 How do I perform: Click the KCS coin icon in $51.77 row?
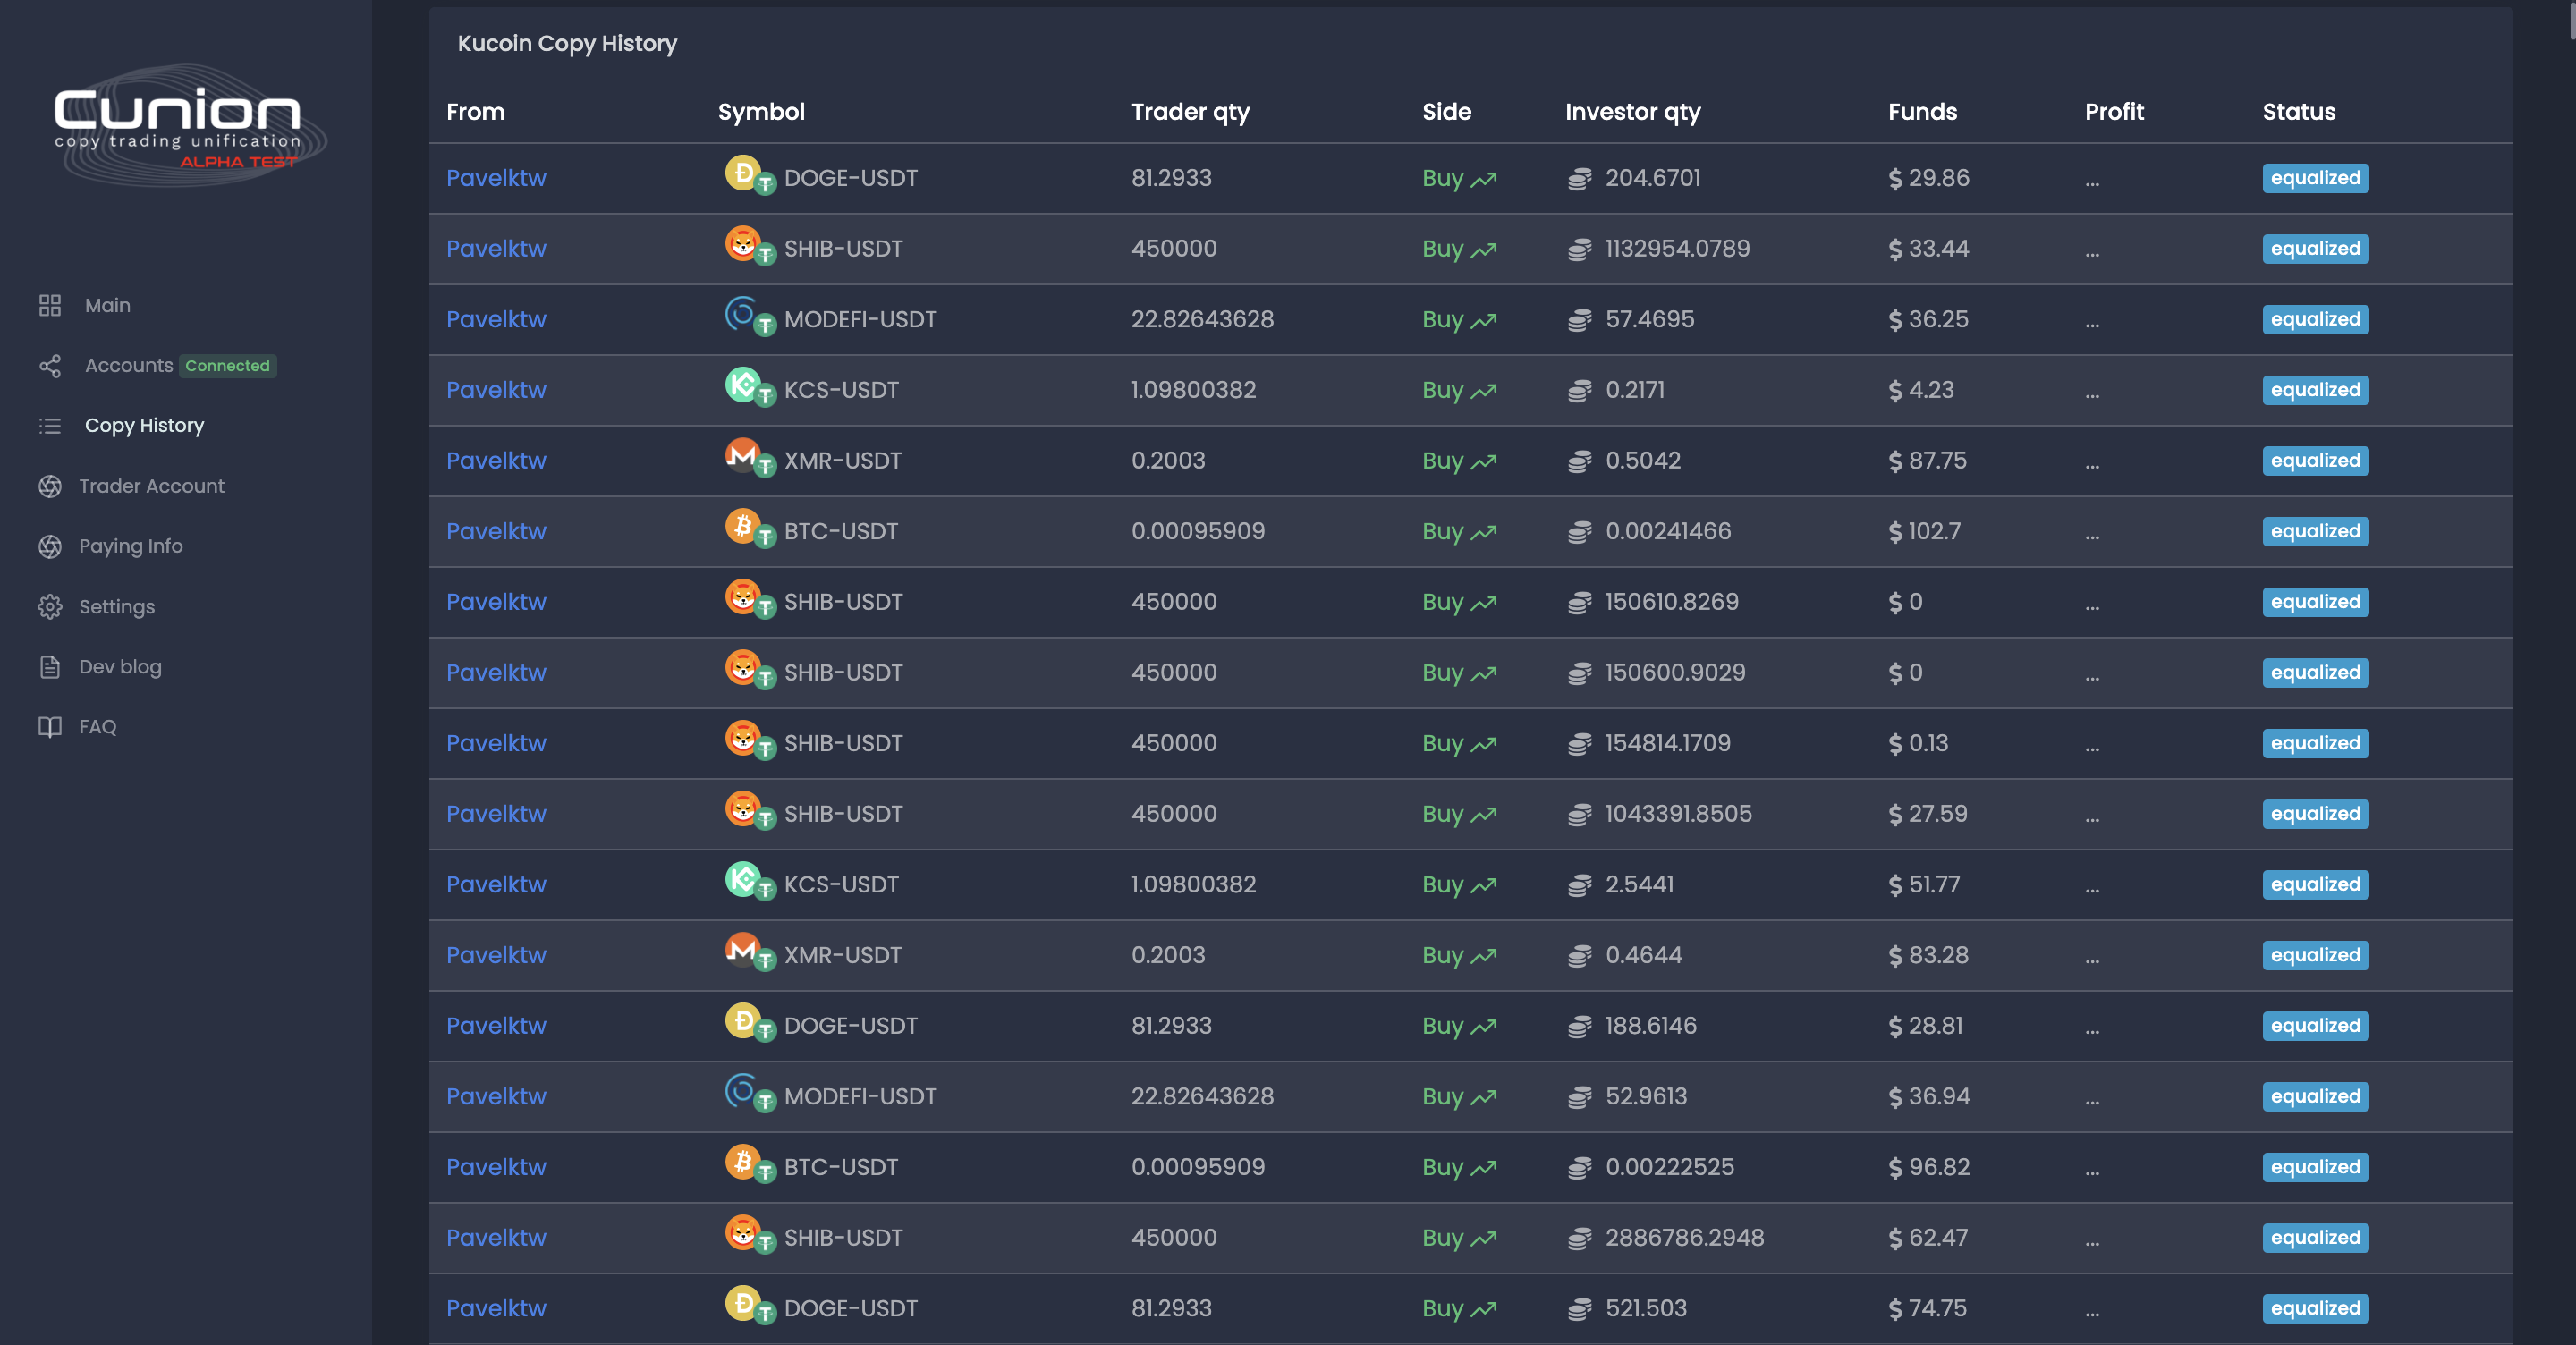click(743, 880)
